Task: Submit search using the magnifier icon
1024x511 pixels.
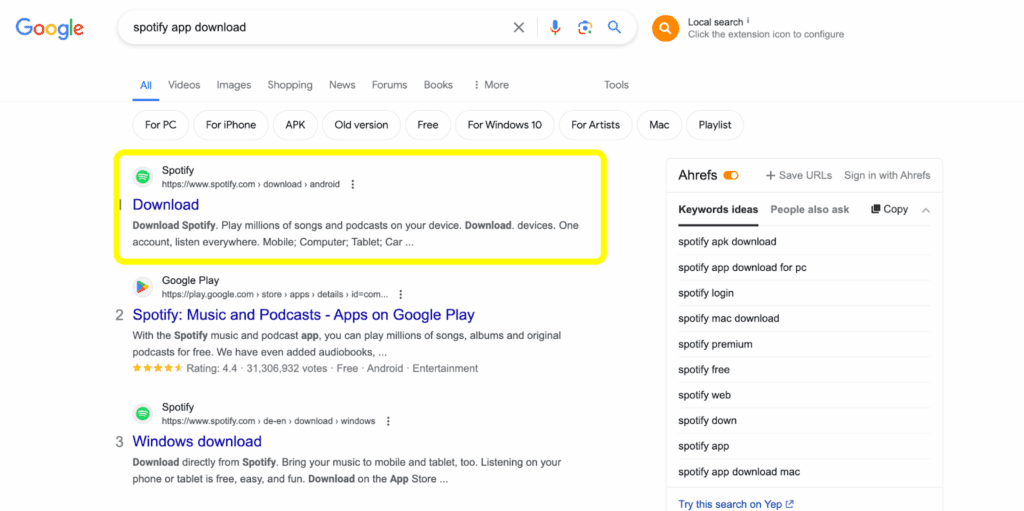Action: [x=614, y=27]
